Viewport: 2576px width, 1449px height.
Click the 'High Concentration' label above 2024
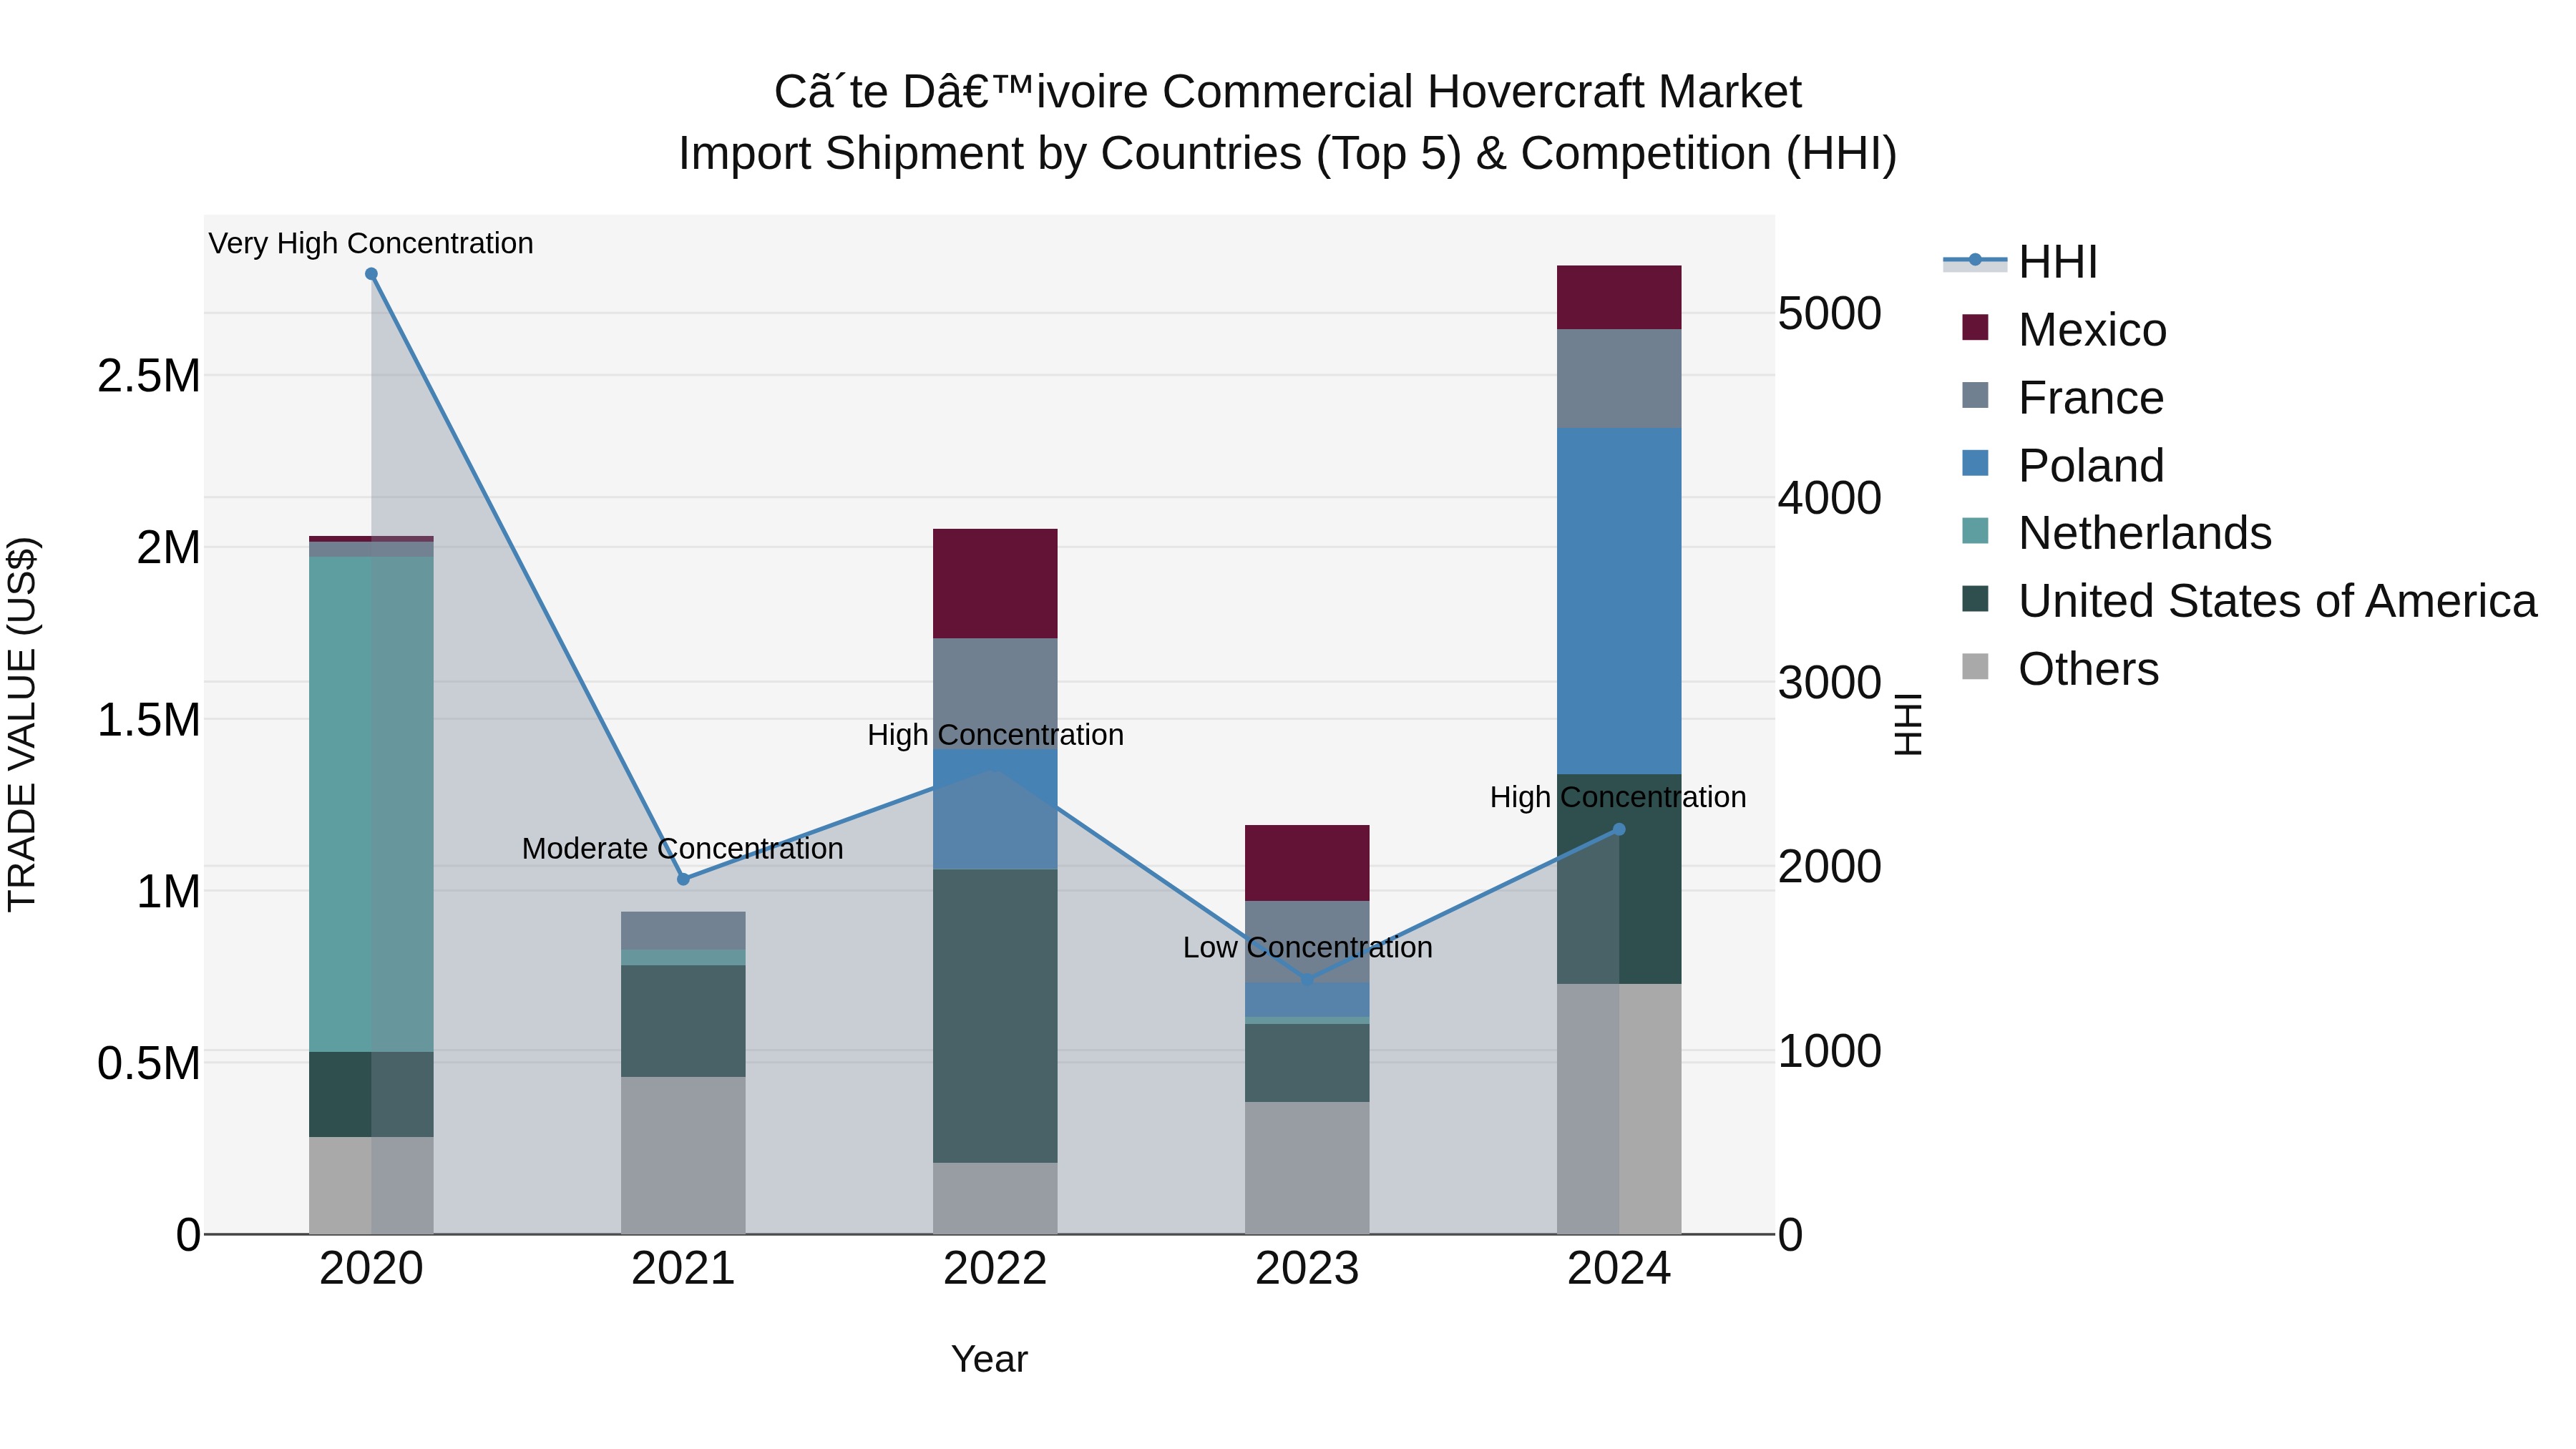pos(1618,797)
